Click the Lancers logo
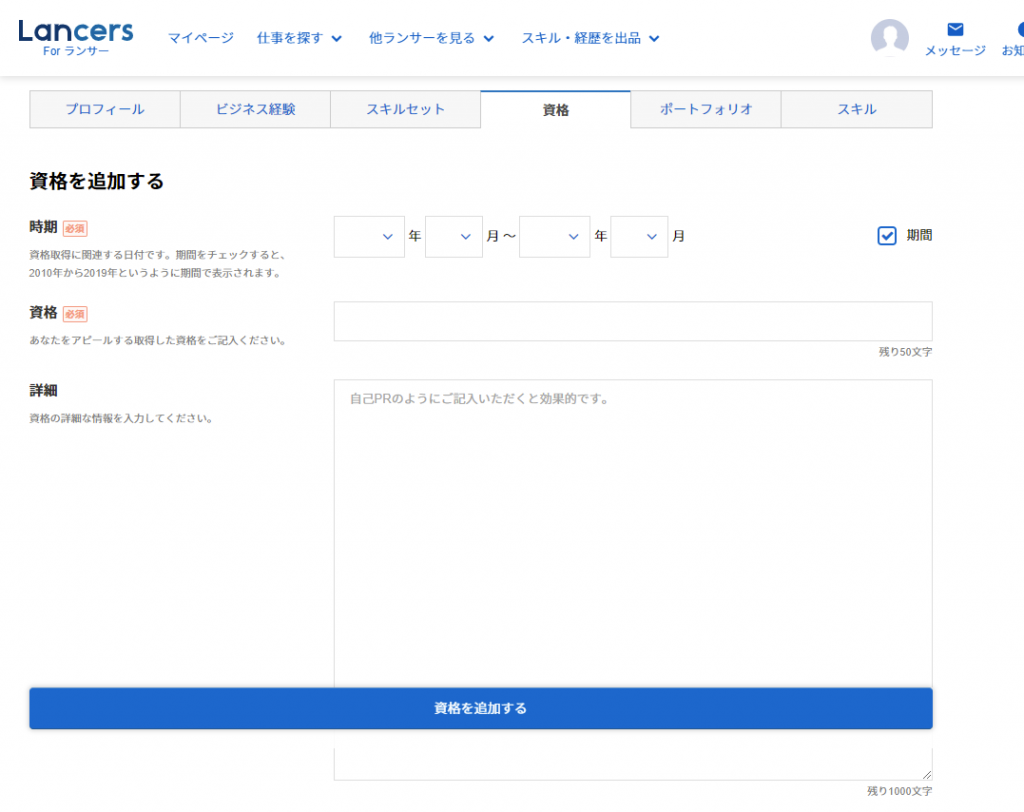The image size is (1024, 812). 75,37
